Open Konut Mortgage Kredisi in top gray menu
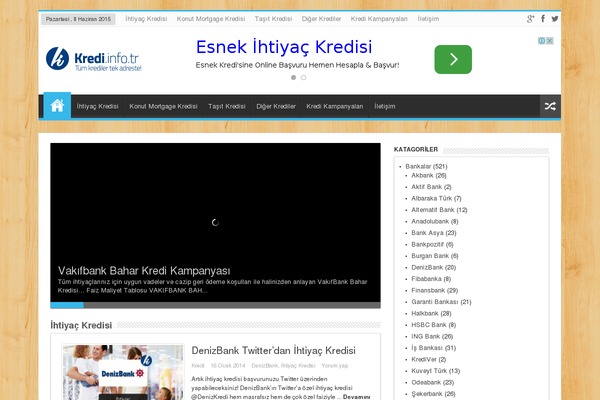 [x=211, y=19]
